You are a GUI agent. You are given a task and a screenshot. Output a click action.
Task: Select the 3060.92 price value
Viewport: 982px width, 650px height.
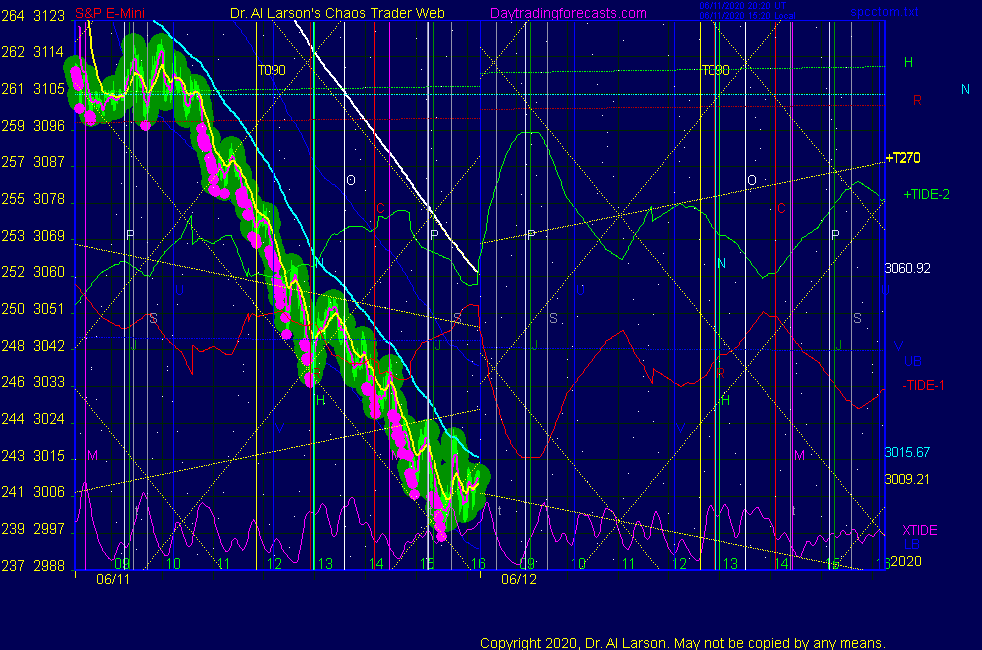tap(907, 268)
